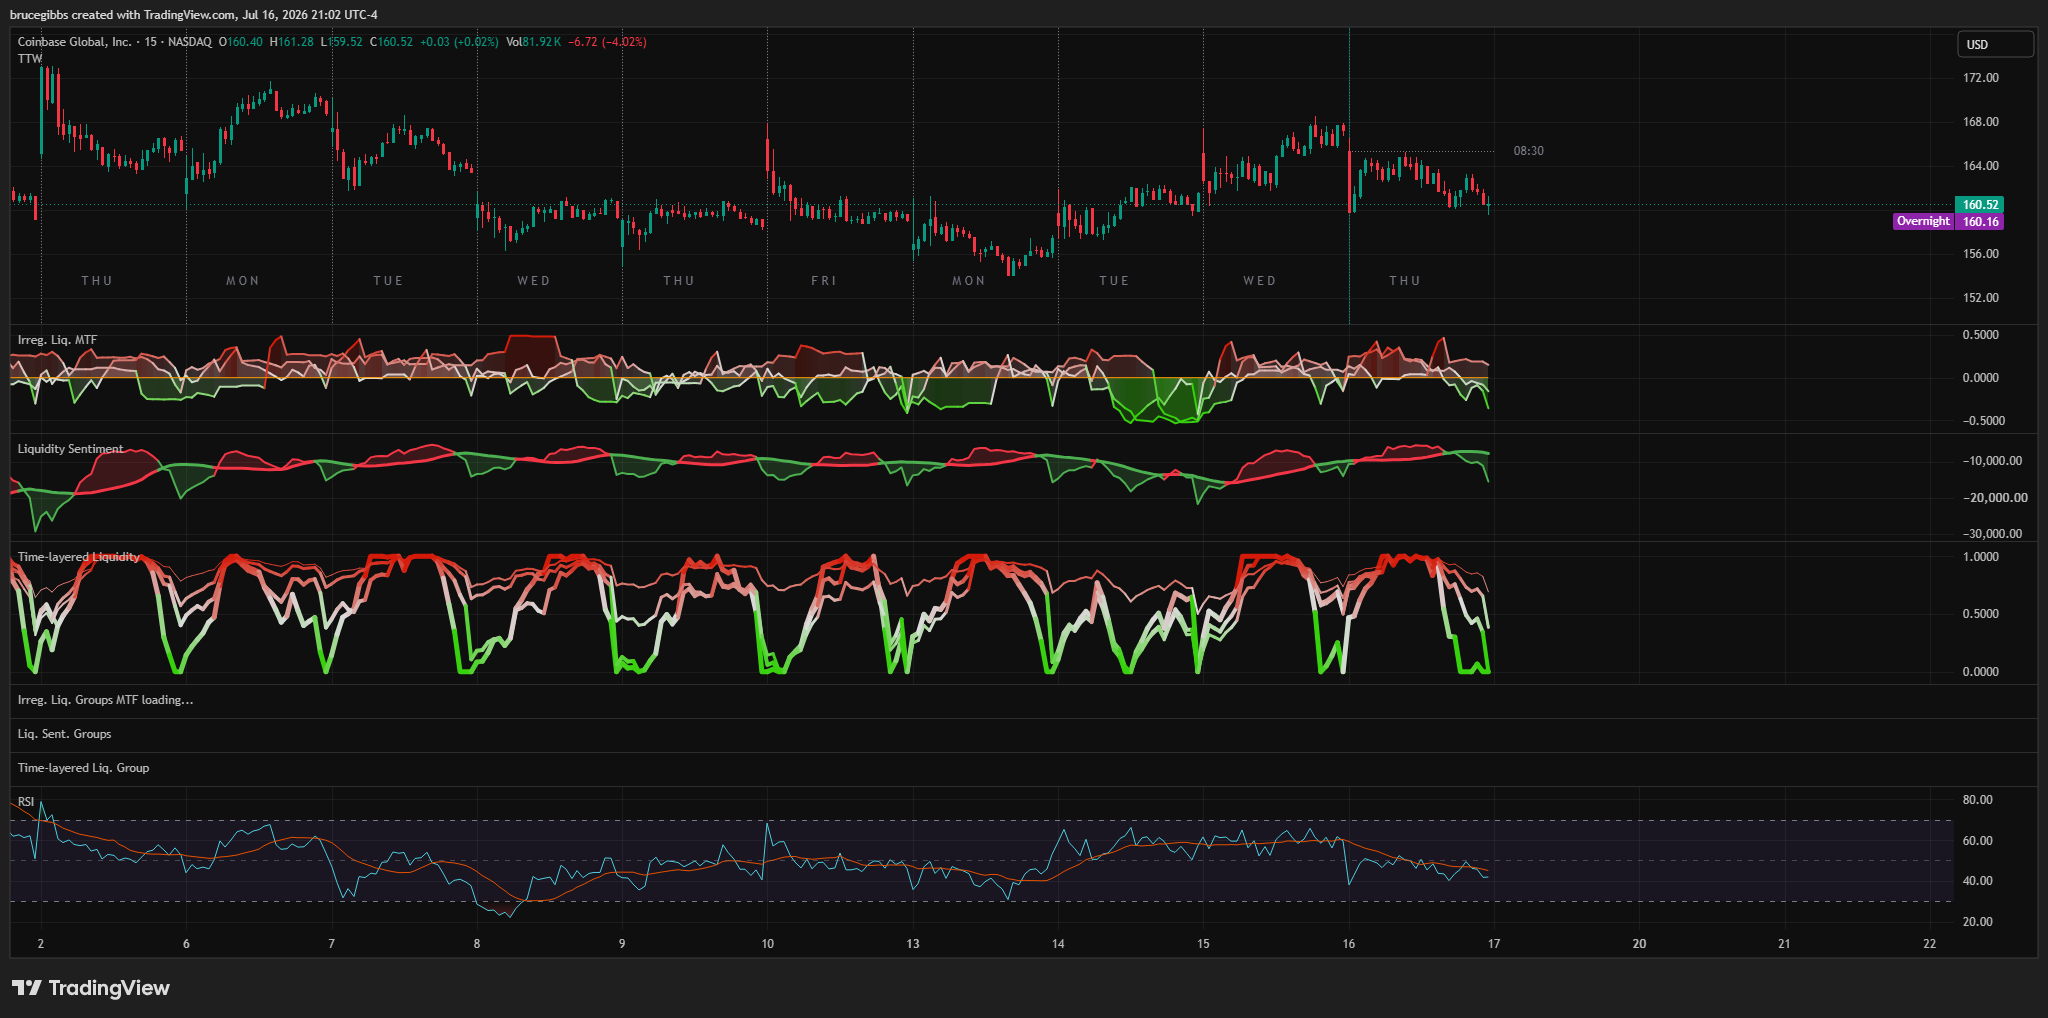
Task: Click the 160.16 overnight price value tag
Action: point(1980,222)
